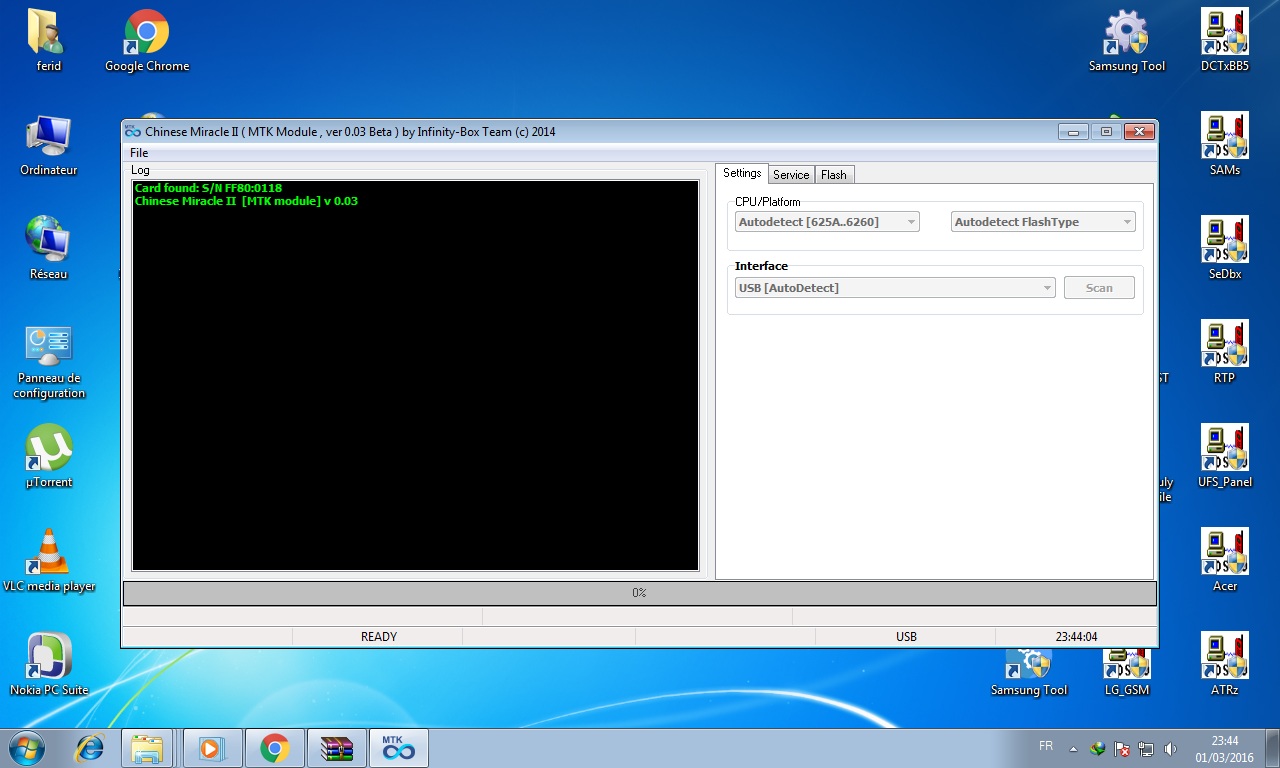Viewport: 1280px width, 768px height.
Task: Open Windows Explorer from the taskbar
Action: [x=148, y=747]
